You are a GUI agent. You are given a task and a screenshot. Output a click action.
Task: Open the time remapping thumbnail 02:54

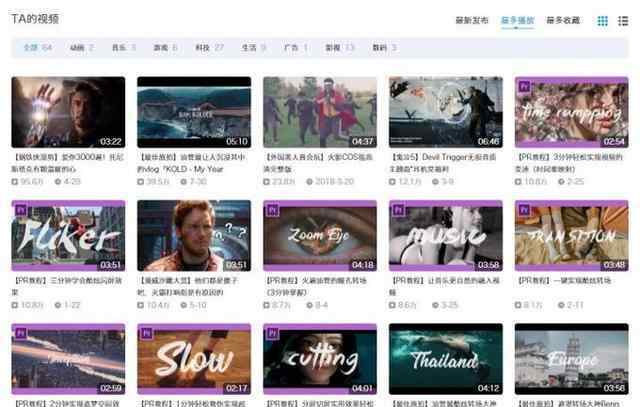pos(571,112)
